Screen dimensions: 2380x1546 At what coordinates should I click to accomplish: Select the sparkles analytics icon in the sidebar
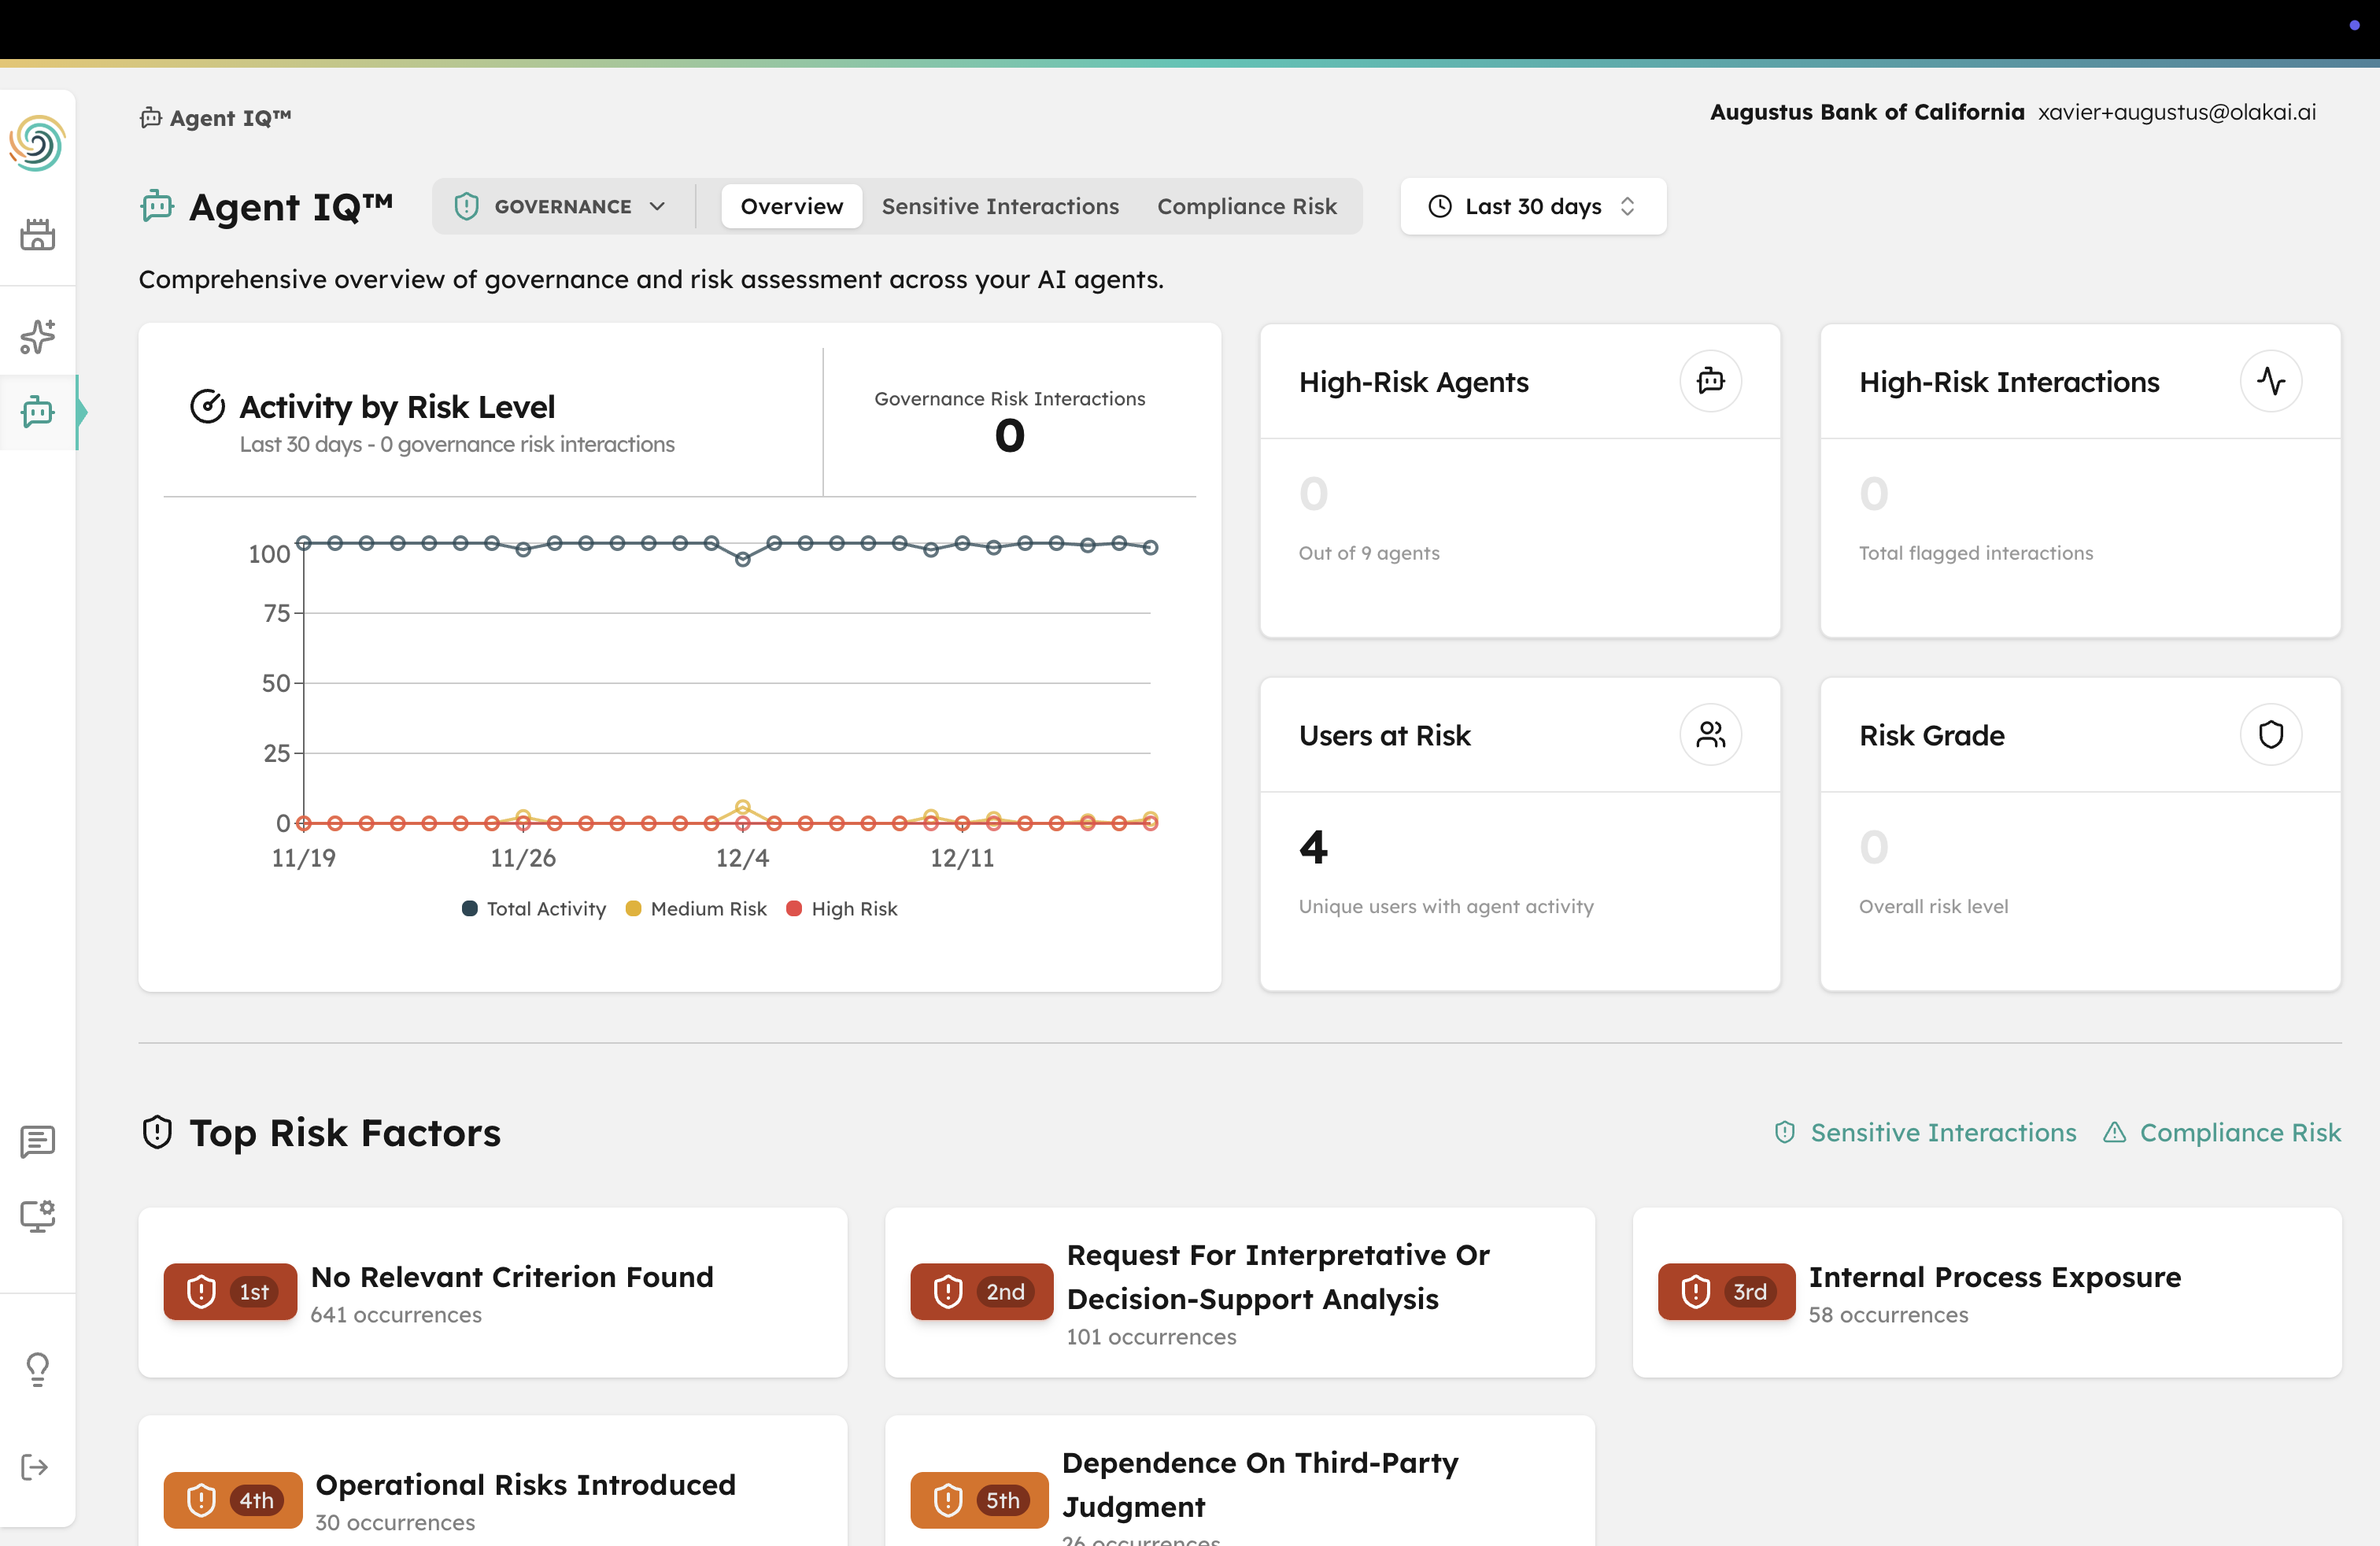37,337
